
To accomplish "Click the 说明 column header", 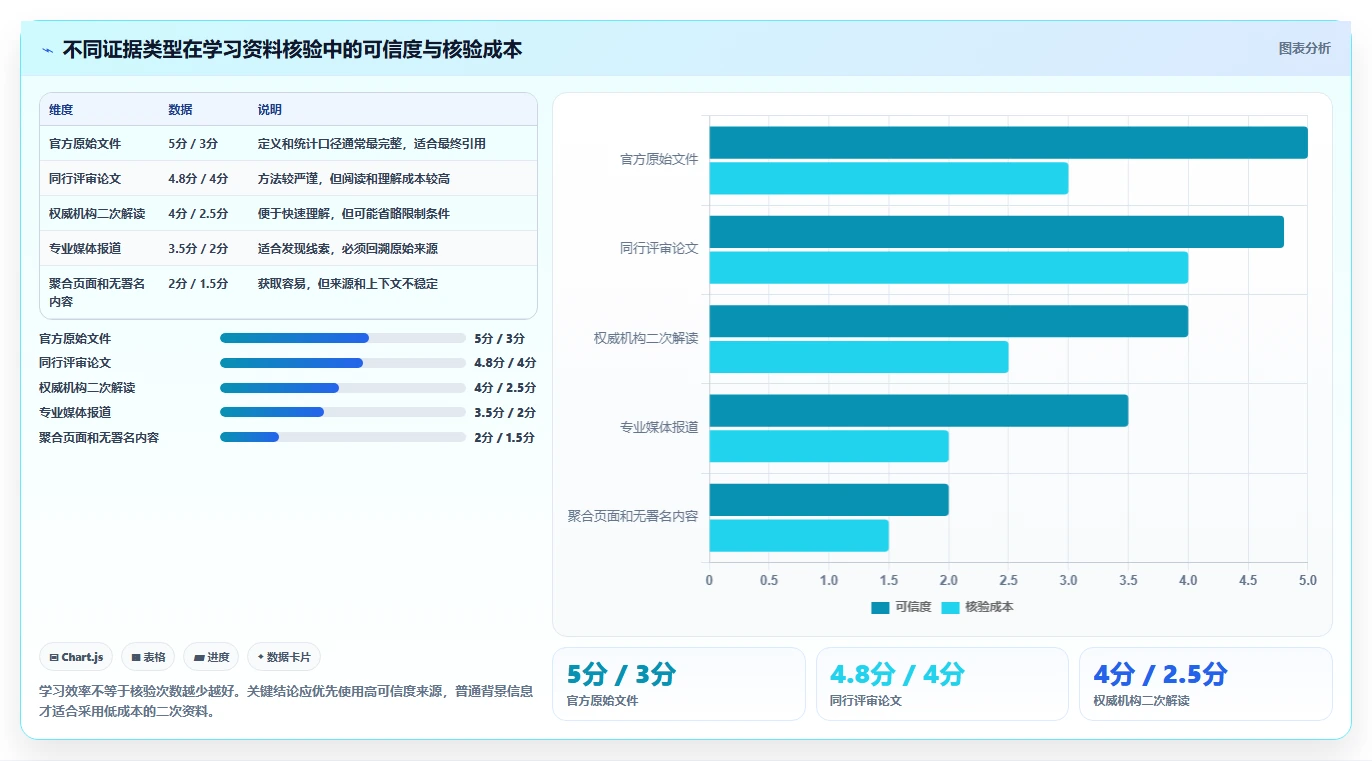I will click(270, 110).
